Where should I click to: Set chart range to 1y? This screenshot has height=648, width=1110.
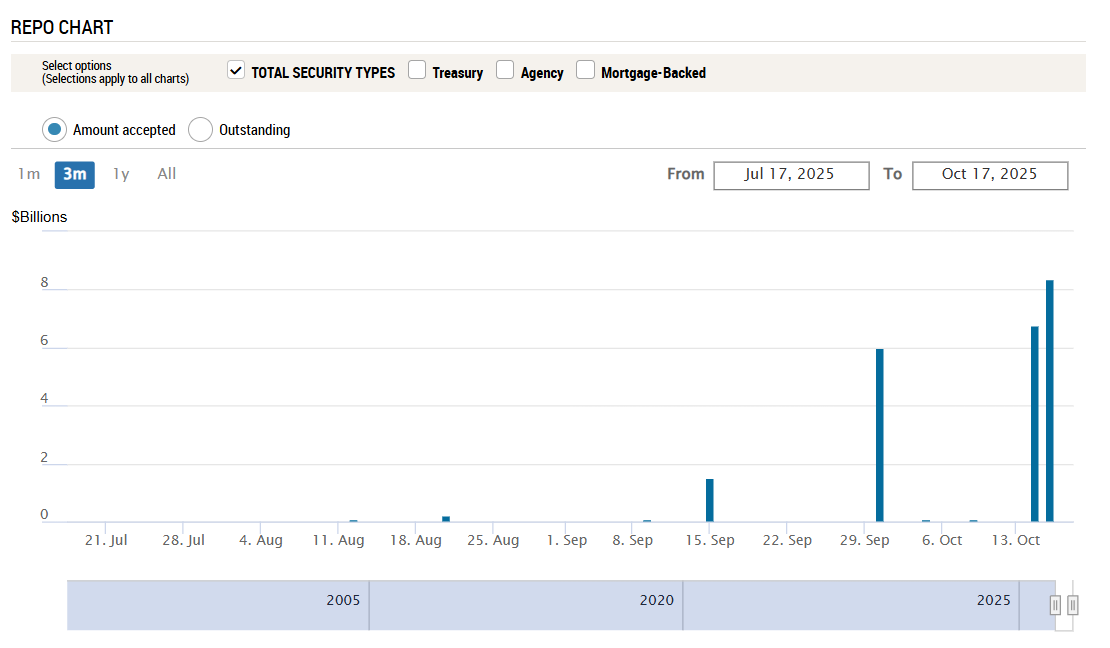(x=121, y=174)
